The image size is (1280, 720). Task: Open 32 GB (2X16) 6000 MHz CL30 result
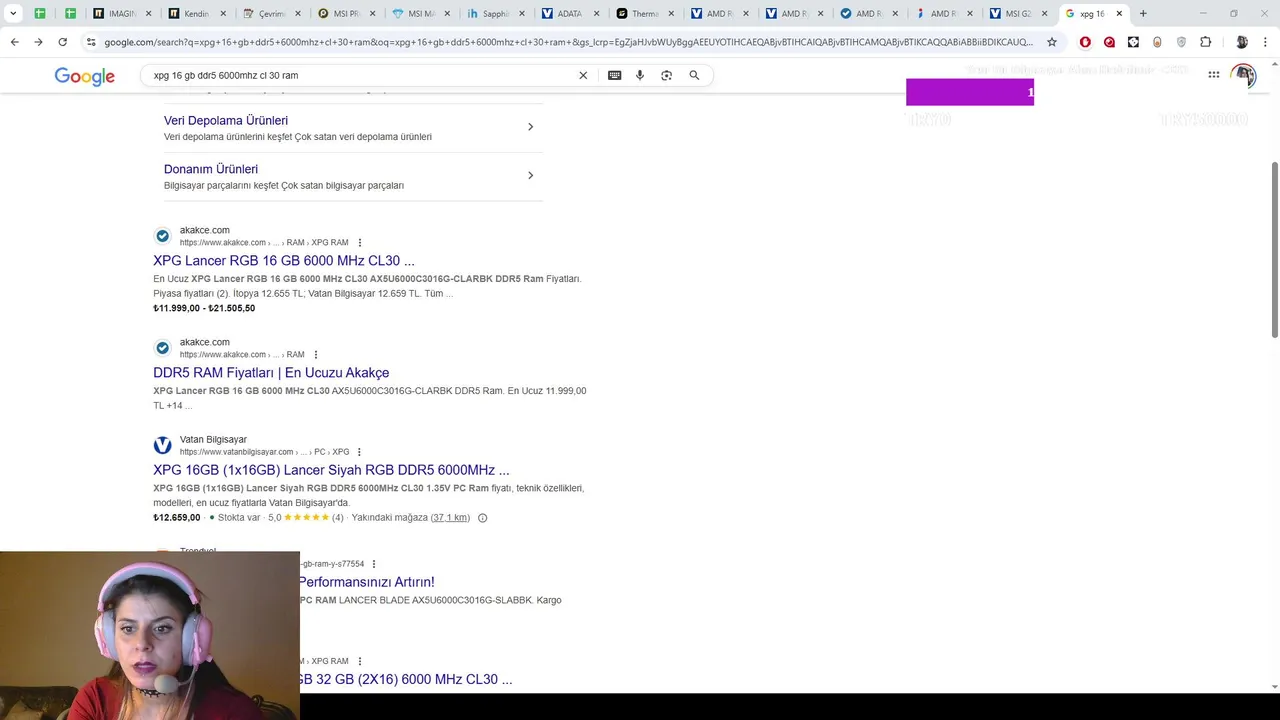[405, 679]
